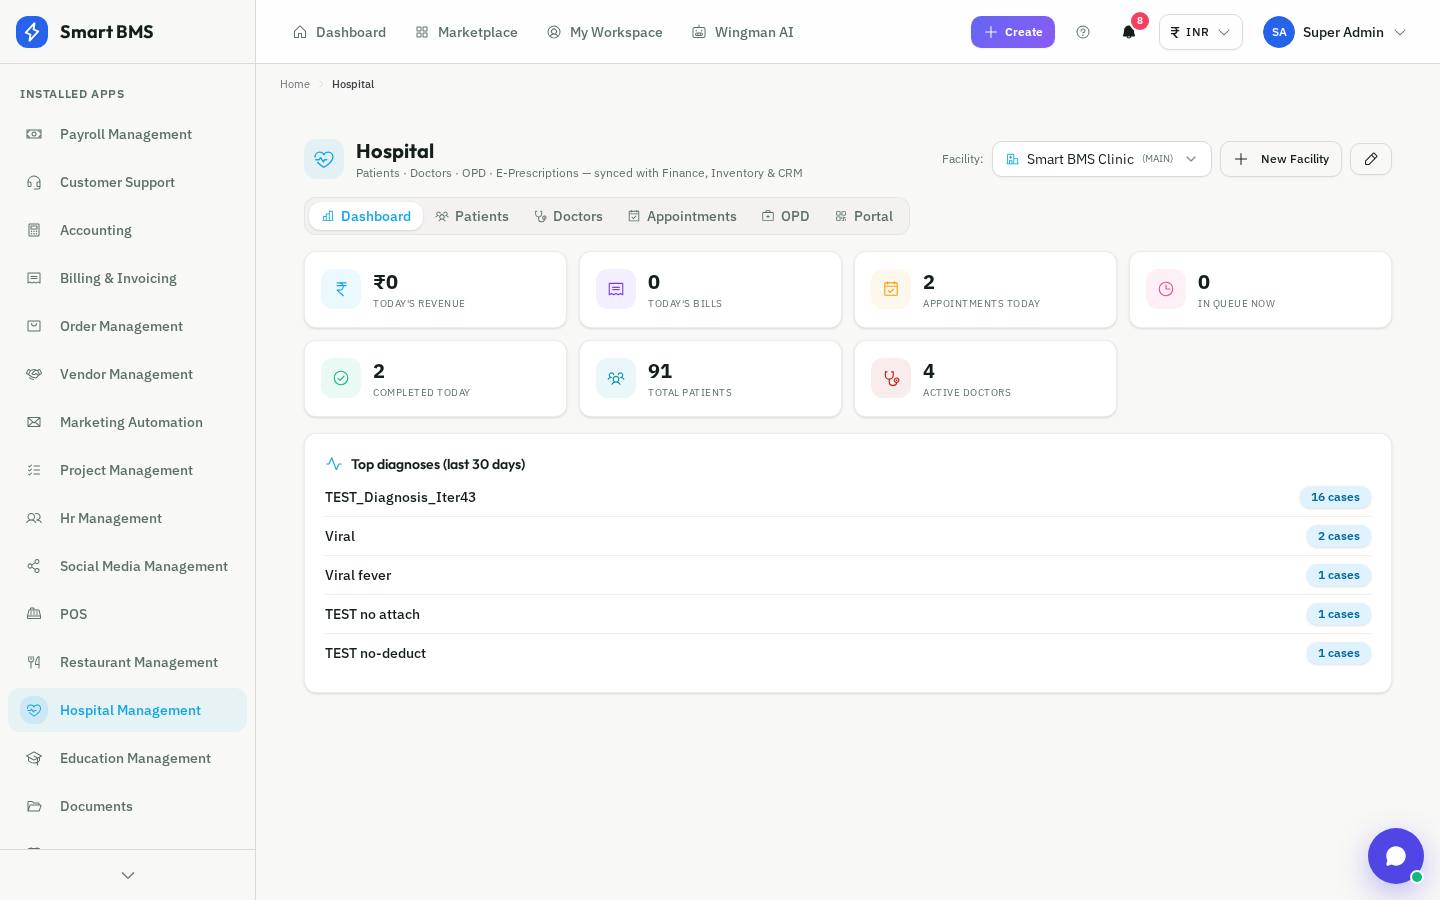Click the edit pencil button
The height and width of the screenshot is (900, 1440).
coord(1371,159)
